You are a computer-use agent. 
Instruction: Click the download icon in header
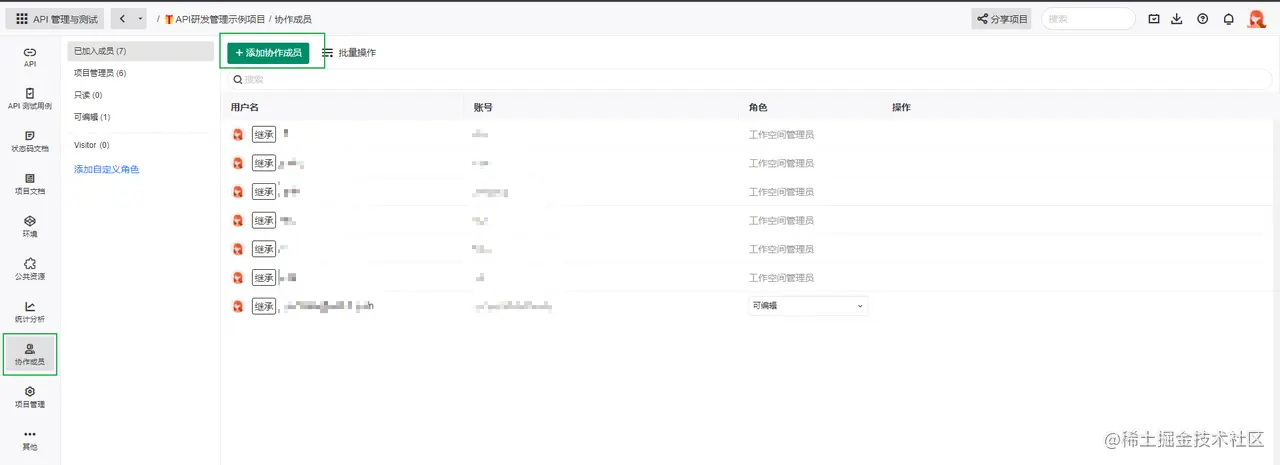[1177, 18]
